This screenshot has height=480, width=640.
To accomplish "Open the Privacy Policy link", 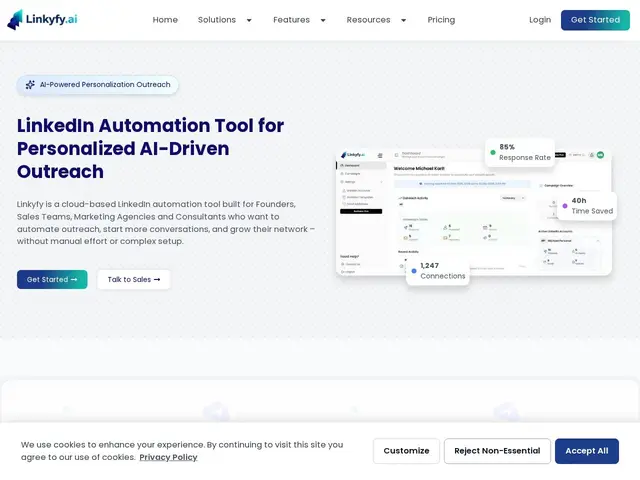I will [168, 457].
